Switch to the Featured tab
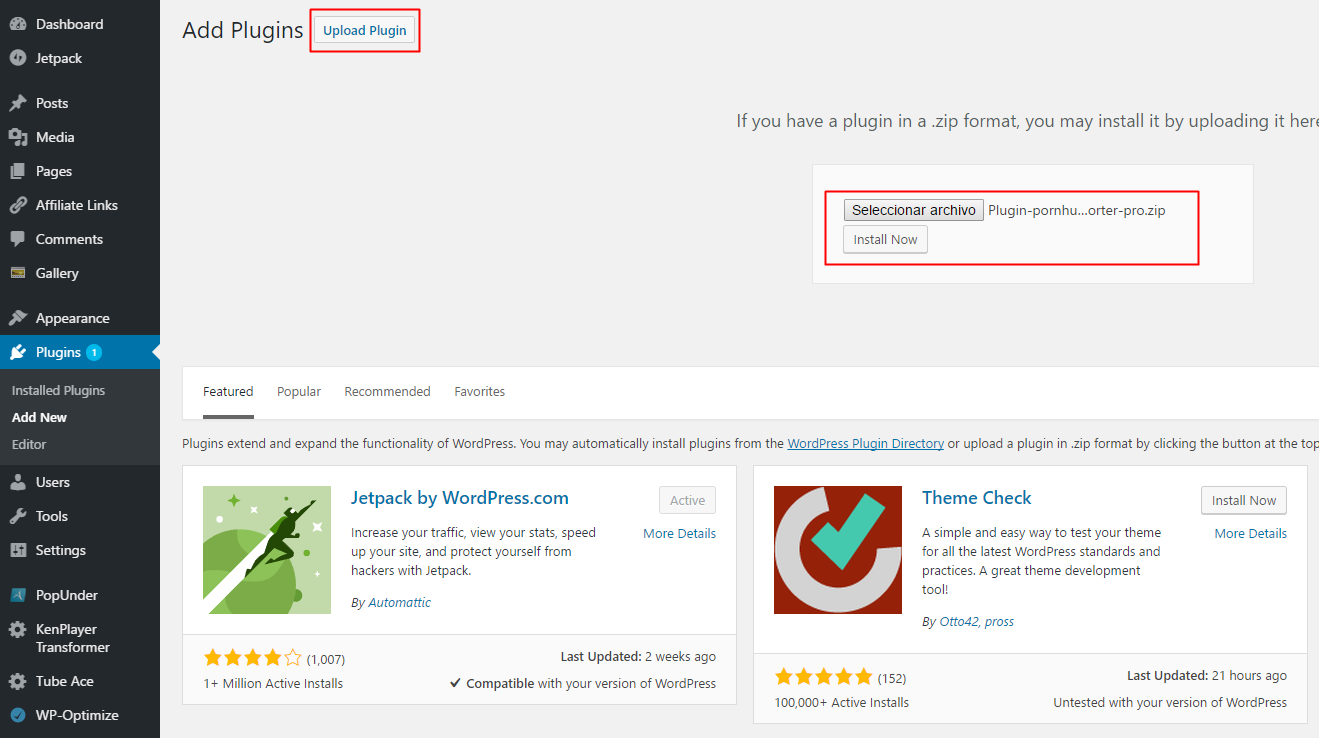 [x=228, y=391]
